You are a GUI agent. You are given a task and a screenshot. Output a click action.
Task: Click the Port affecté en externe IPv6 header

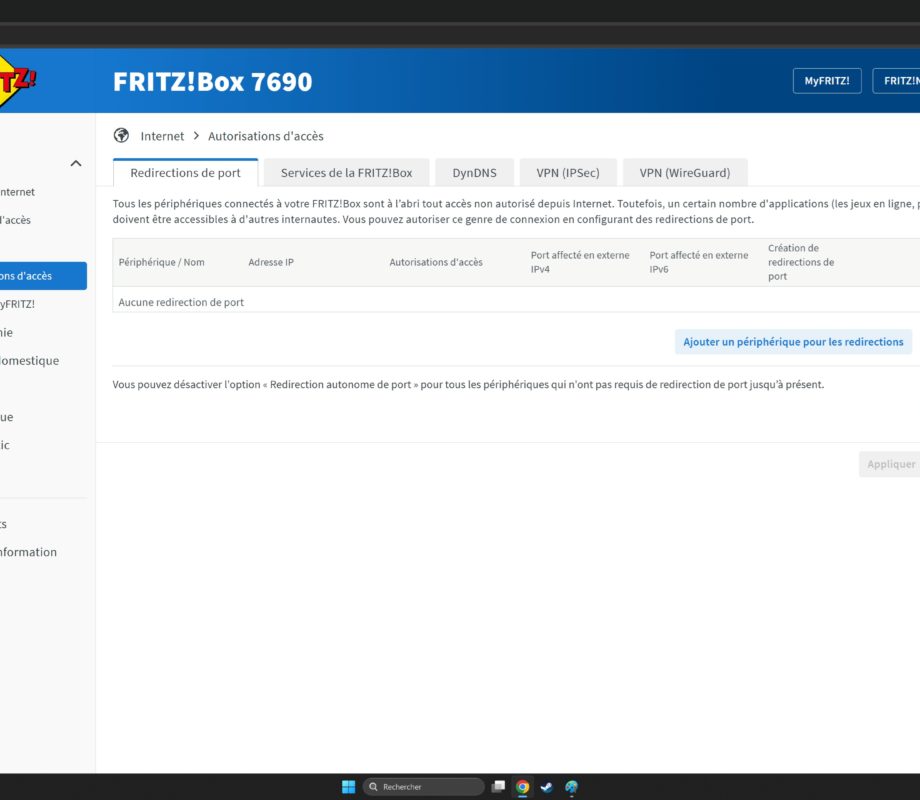click(x=698, y=262)
